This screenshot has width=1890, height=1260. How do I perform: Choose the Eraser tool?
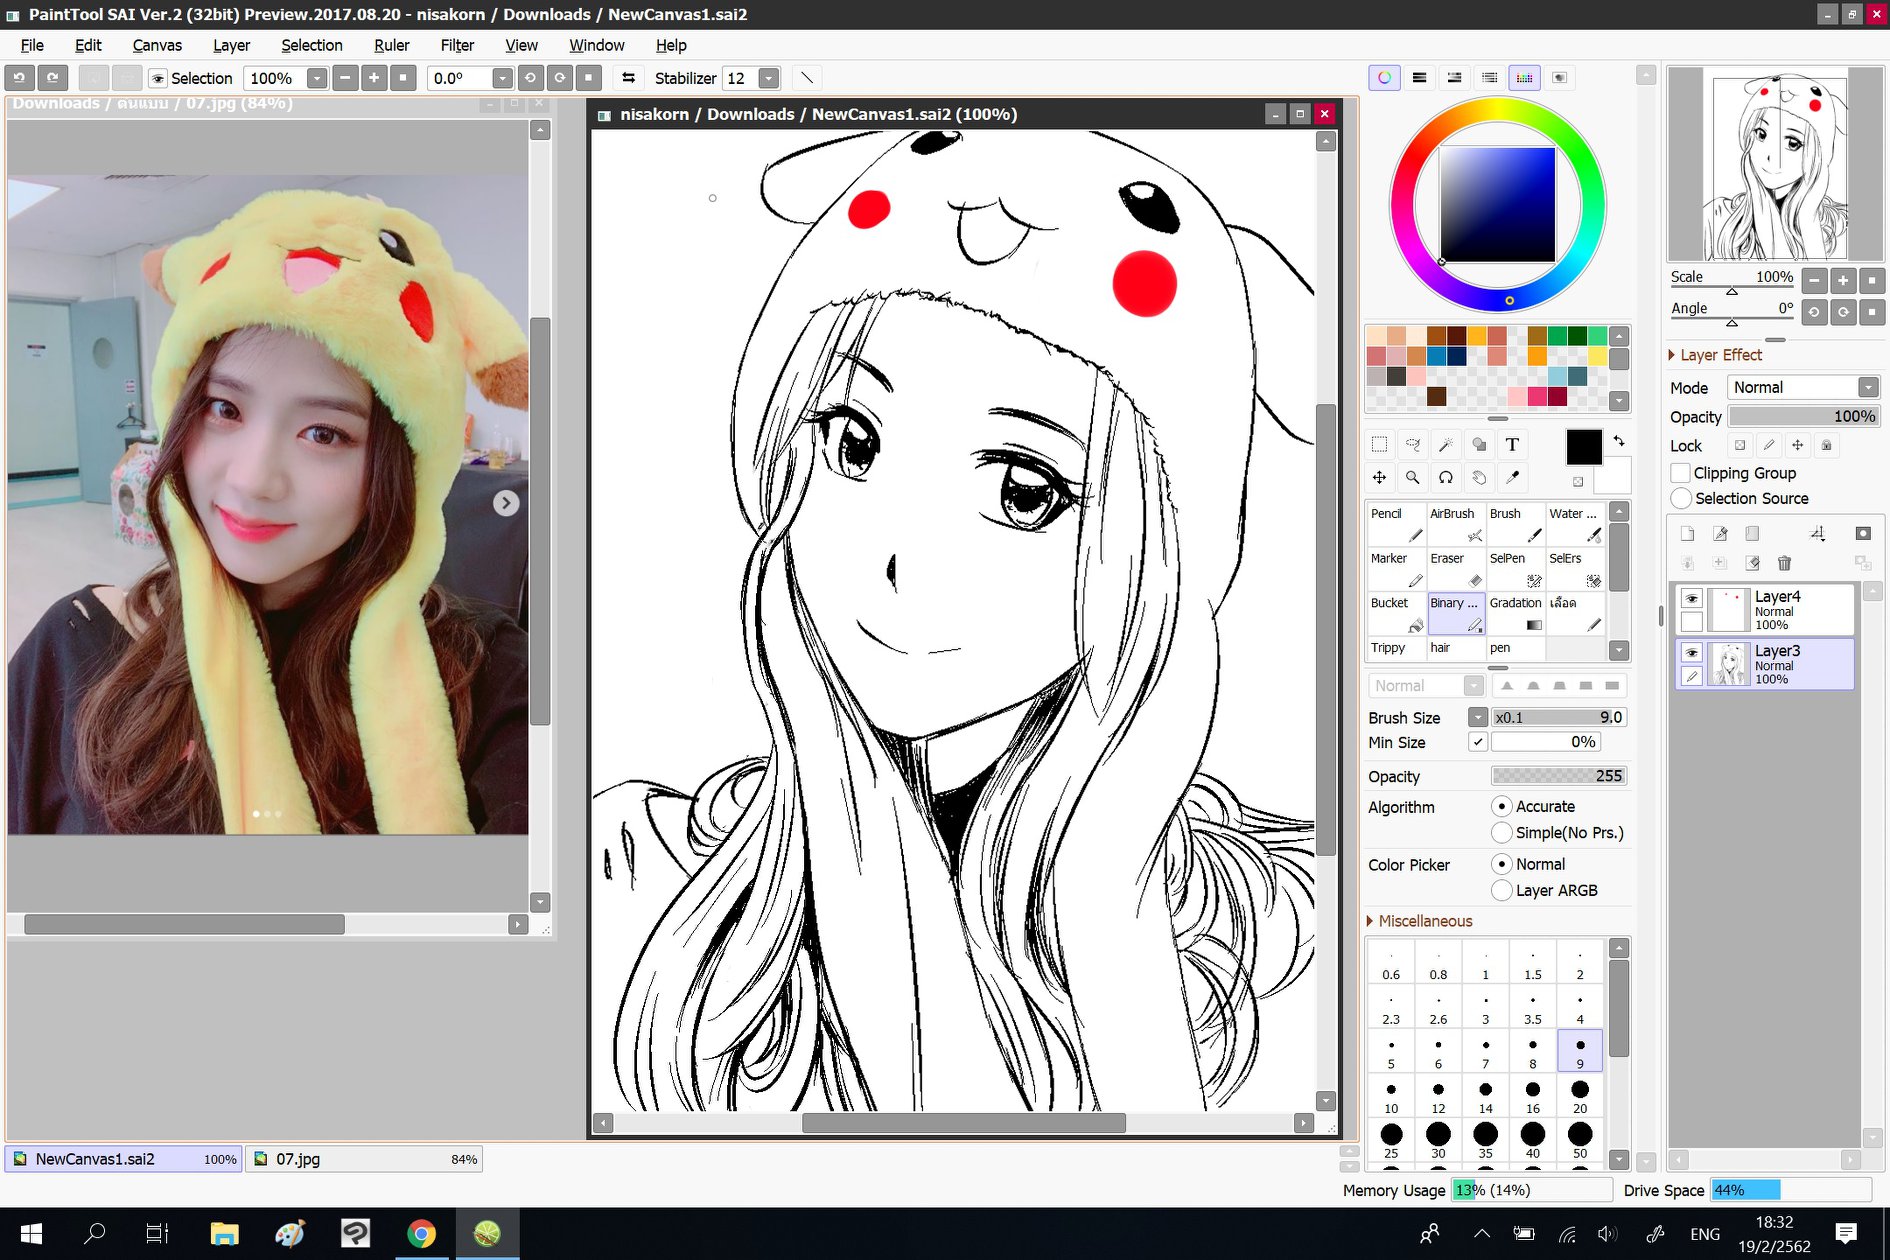[1456, 569]
